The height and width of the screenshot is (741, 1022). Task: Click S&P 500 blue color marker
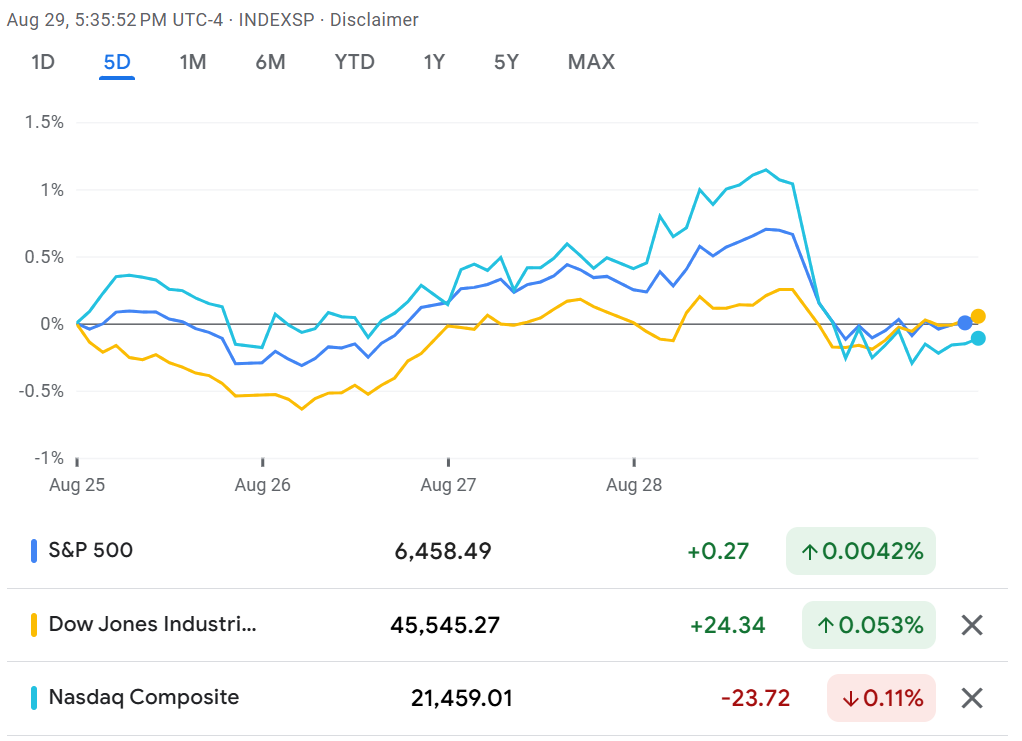[x=34, y=551]
